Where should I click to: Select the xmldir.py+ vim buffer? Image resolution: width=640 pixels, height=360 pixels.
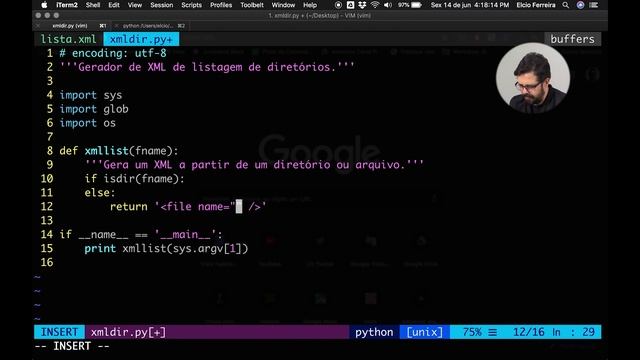click(x=141, y=39)
